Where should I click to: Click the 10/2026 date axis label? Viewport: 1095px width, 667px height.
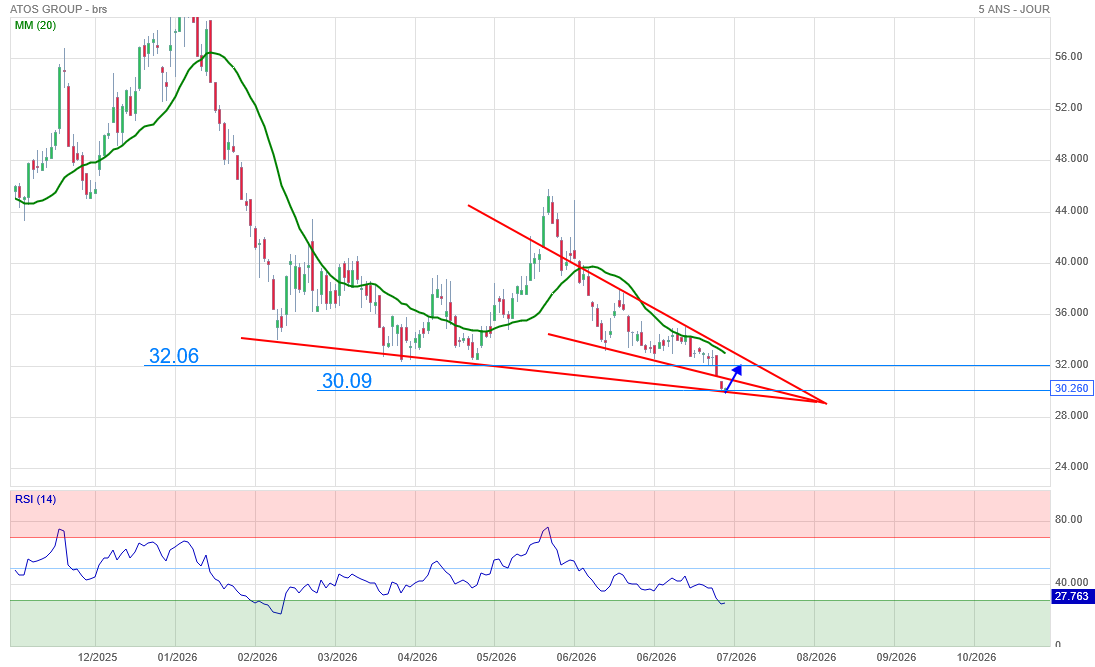pos(976,657)
